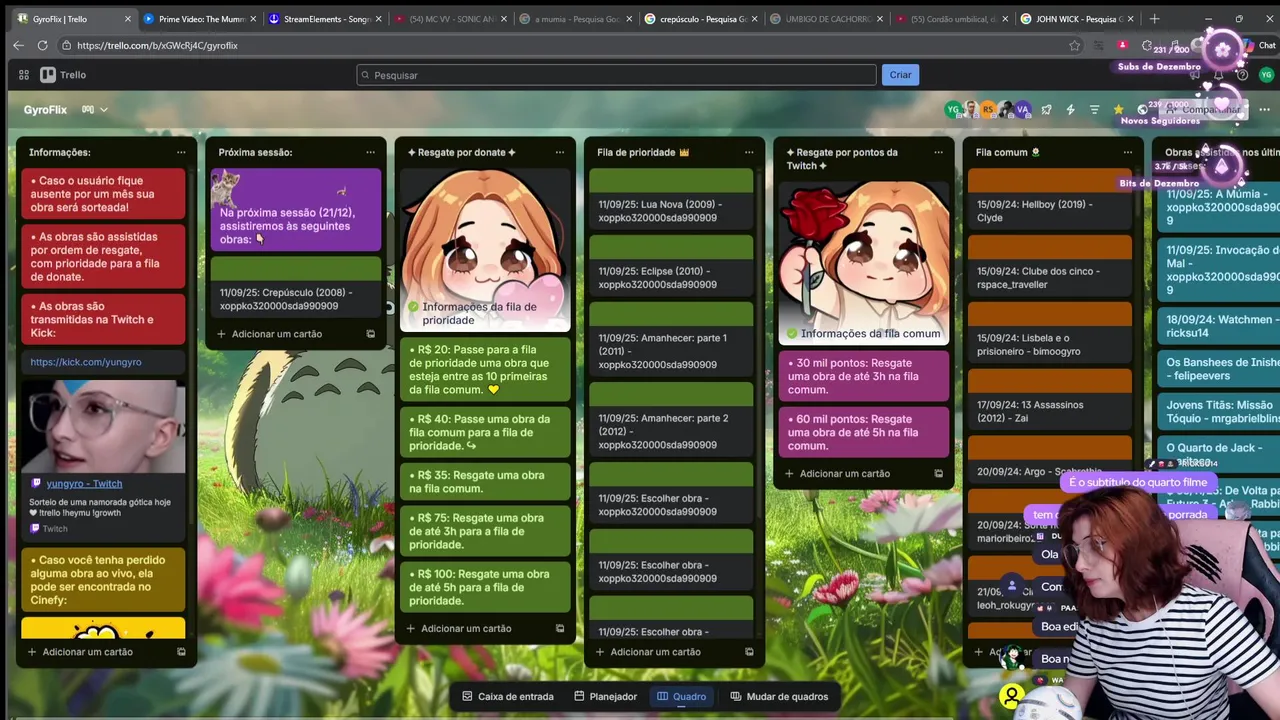This screenshot has width=1280, height=720.
Task: Open the YG account avatar in the top bar
Action: pyautogui.click(x=1266, y=75)
